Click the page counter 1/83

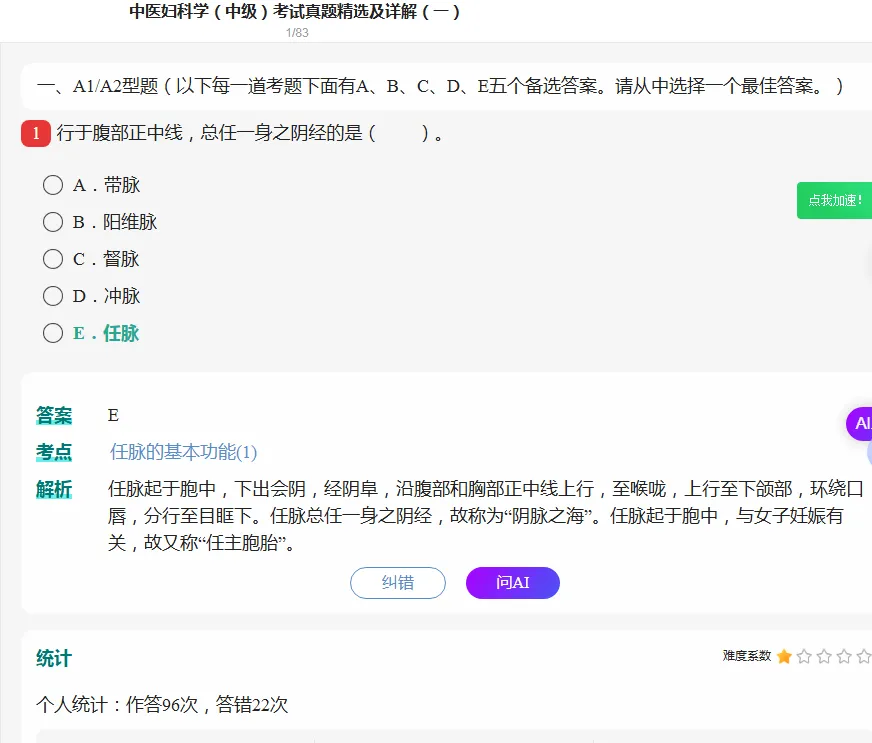click(x=297, y=33)
